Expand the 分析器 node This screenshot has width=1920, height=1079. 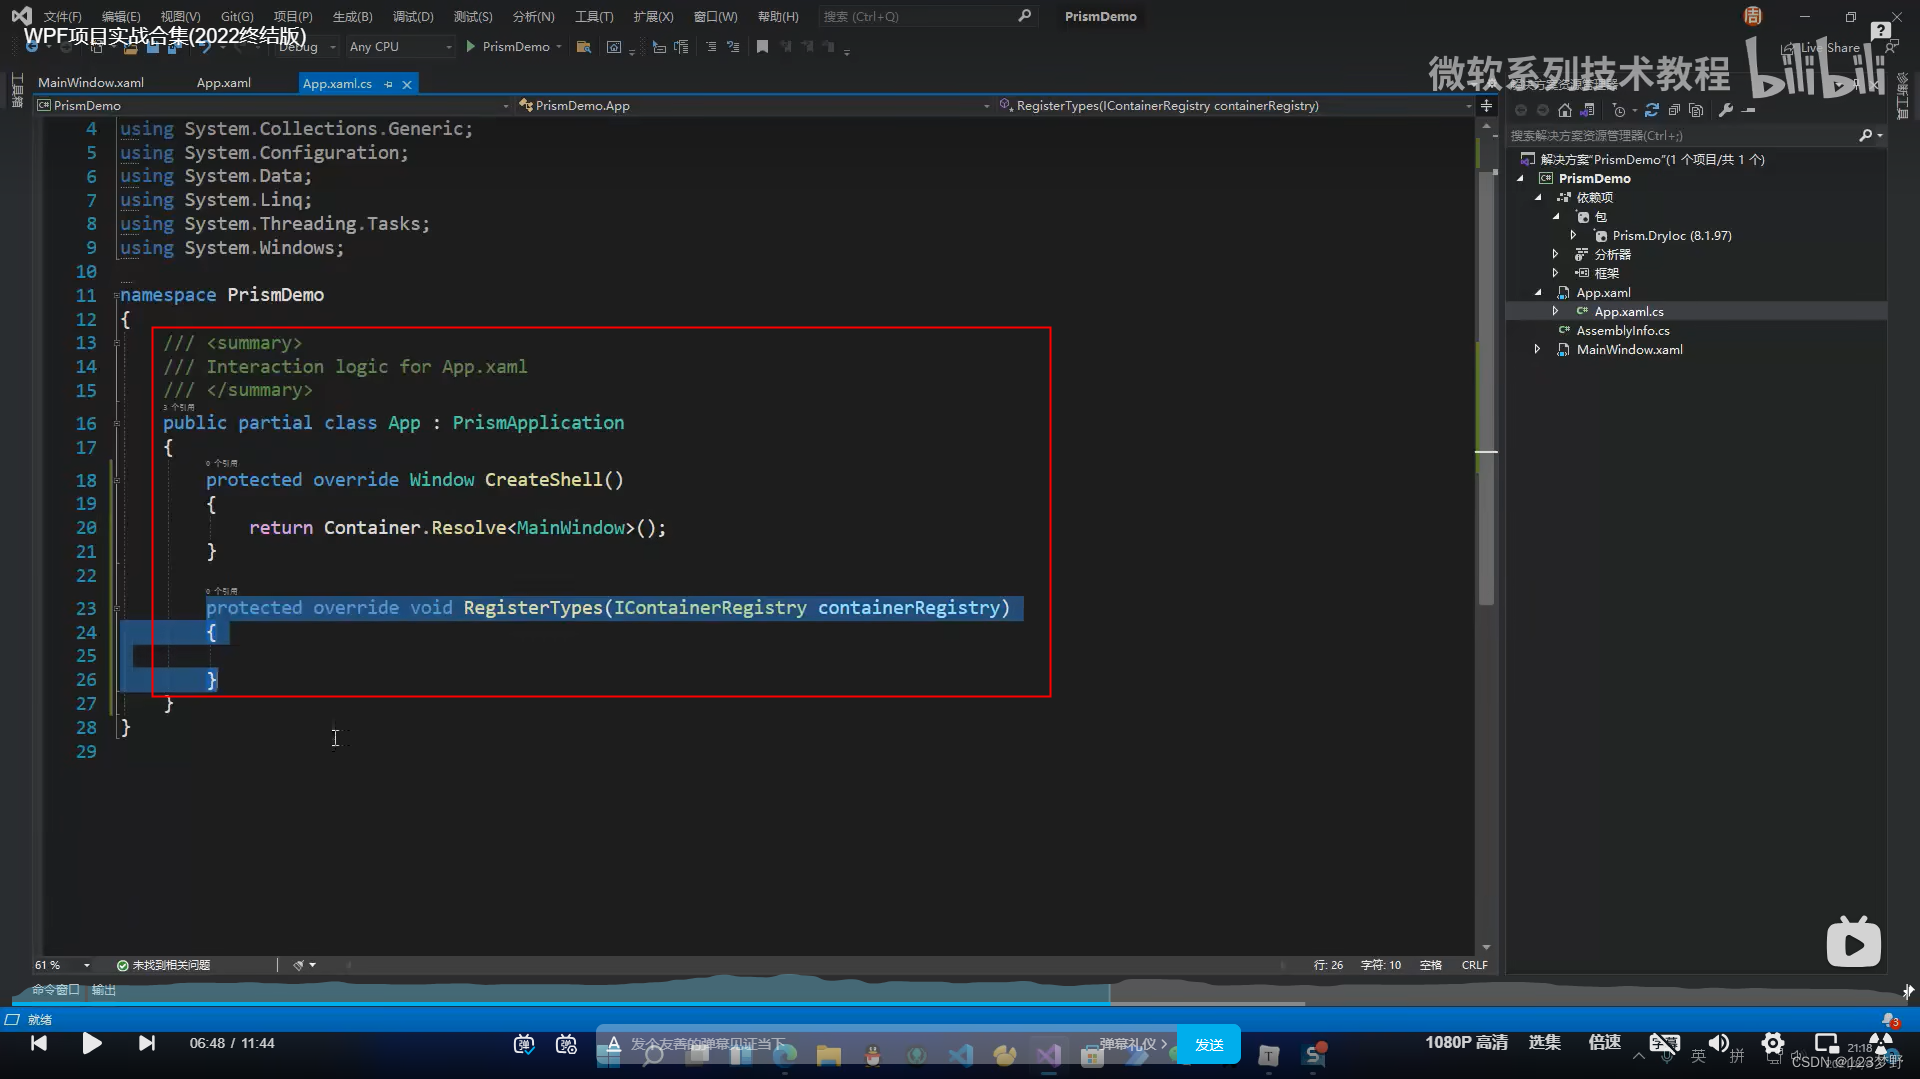click(x=1555, y=254)
